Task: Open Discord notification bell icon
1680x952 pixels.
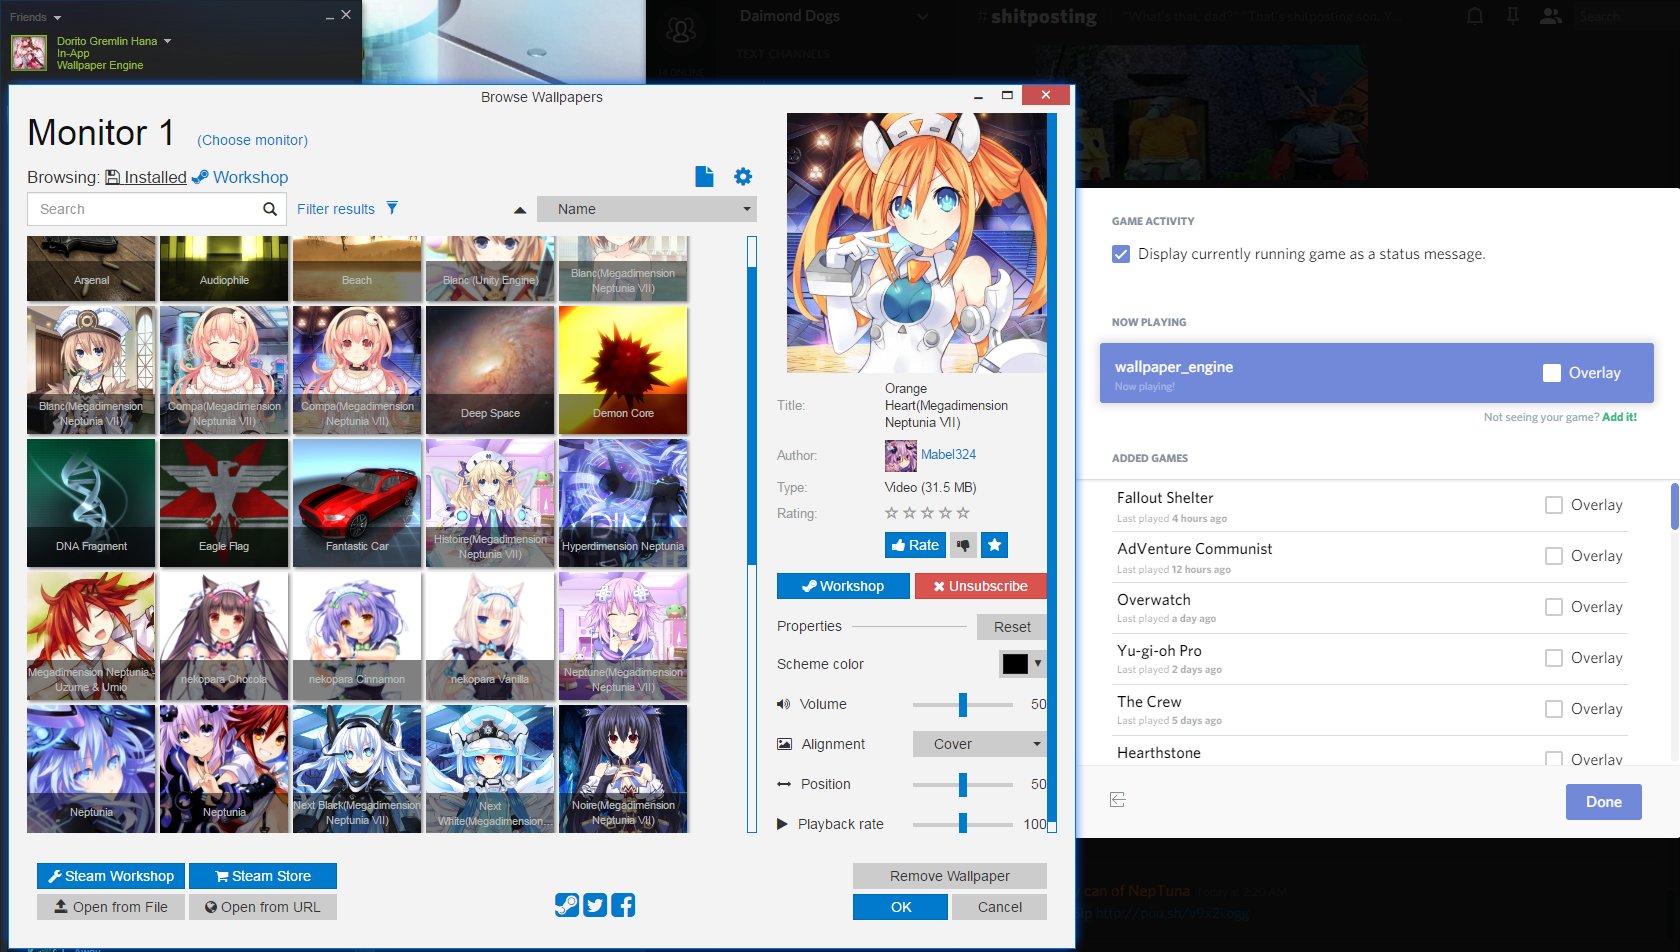Action: [x=1475, y=16]
